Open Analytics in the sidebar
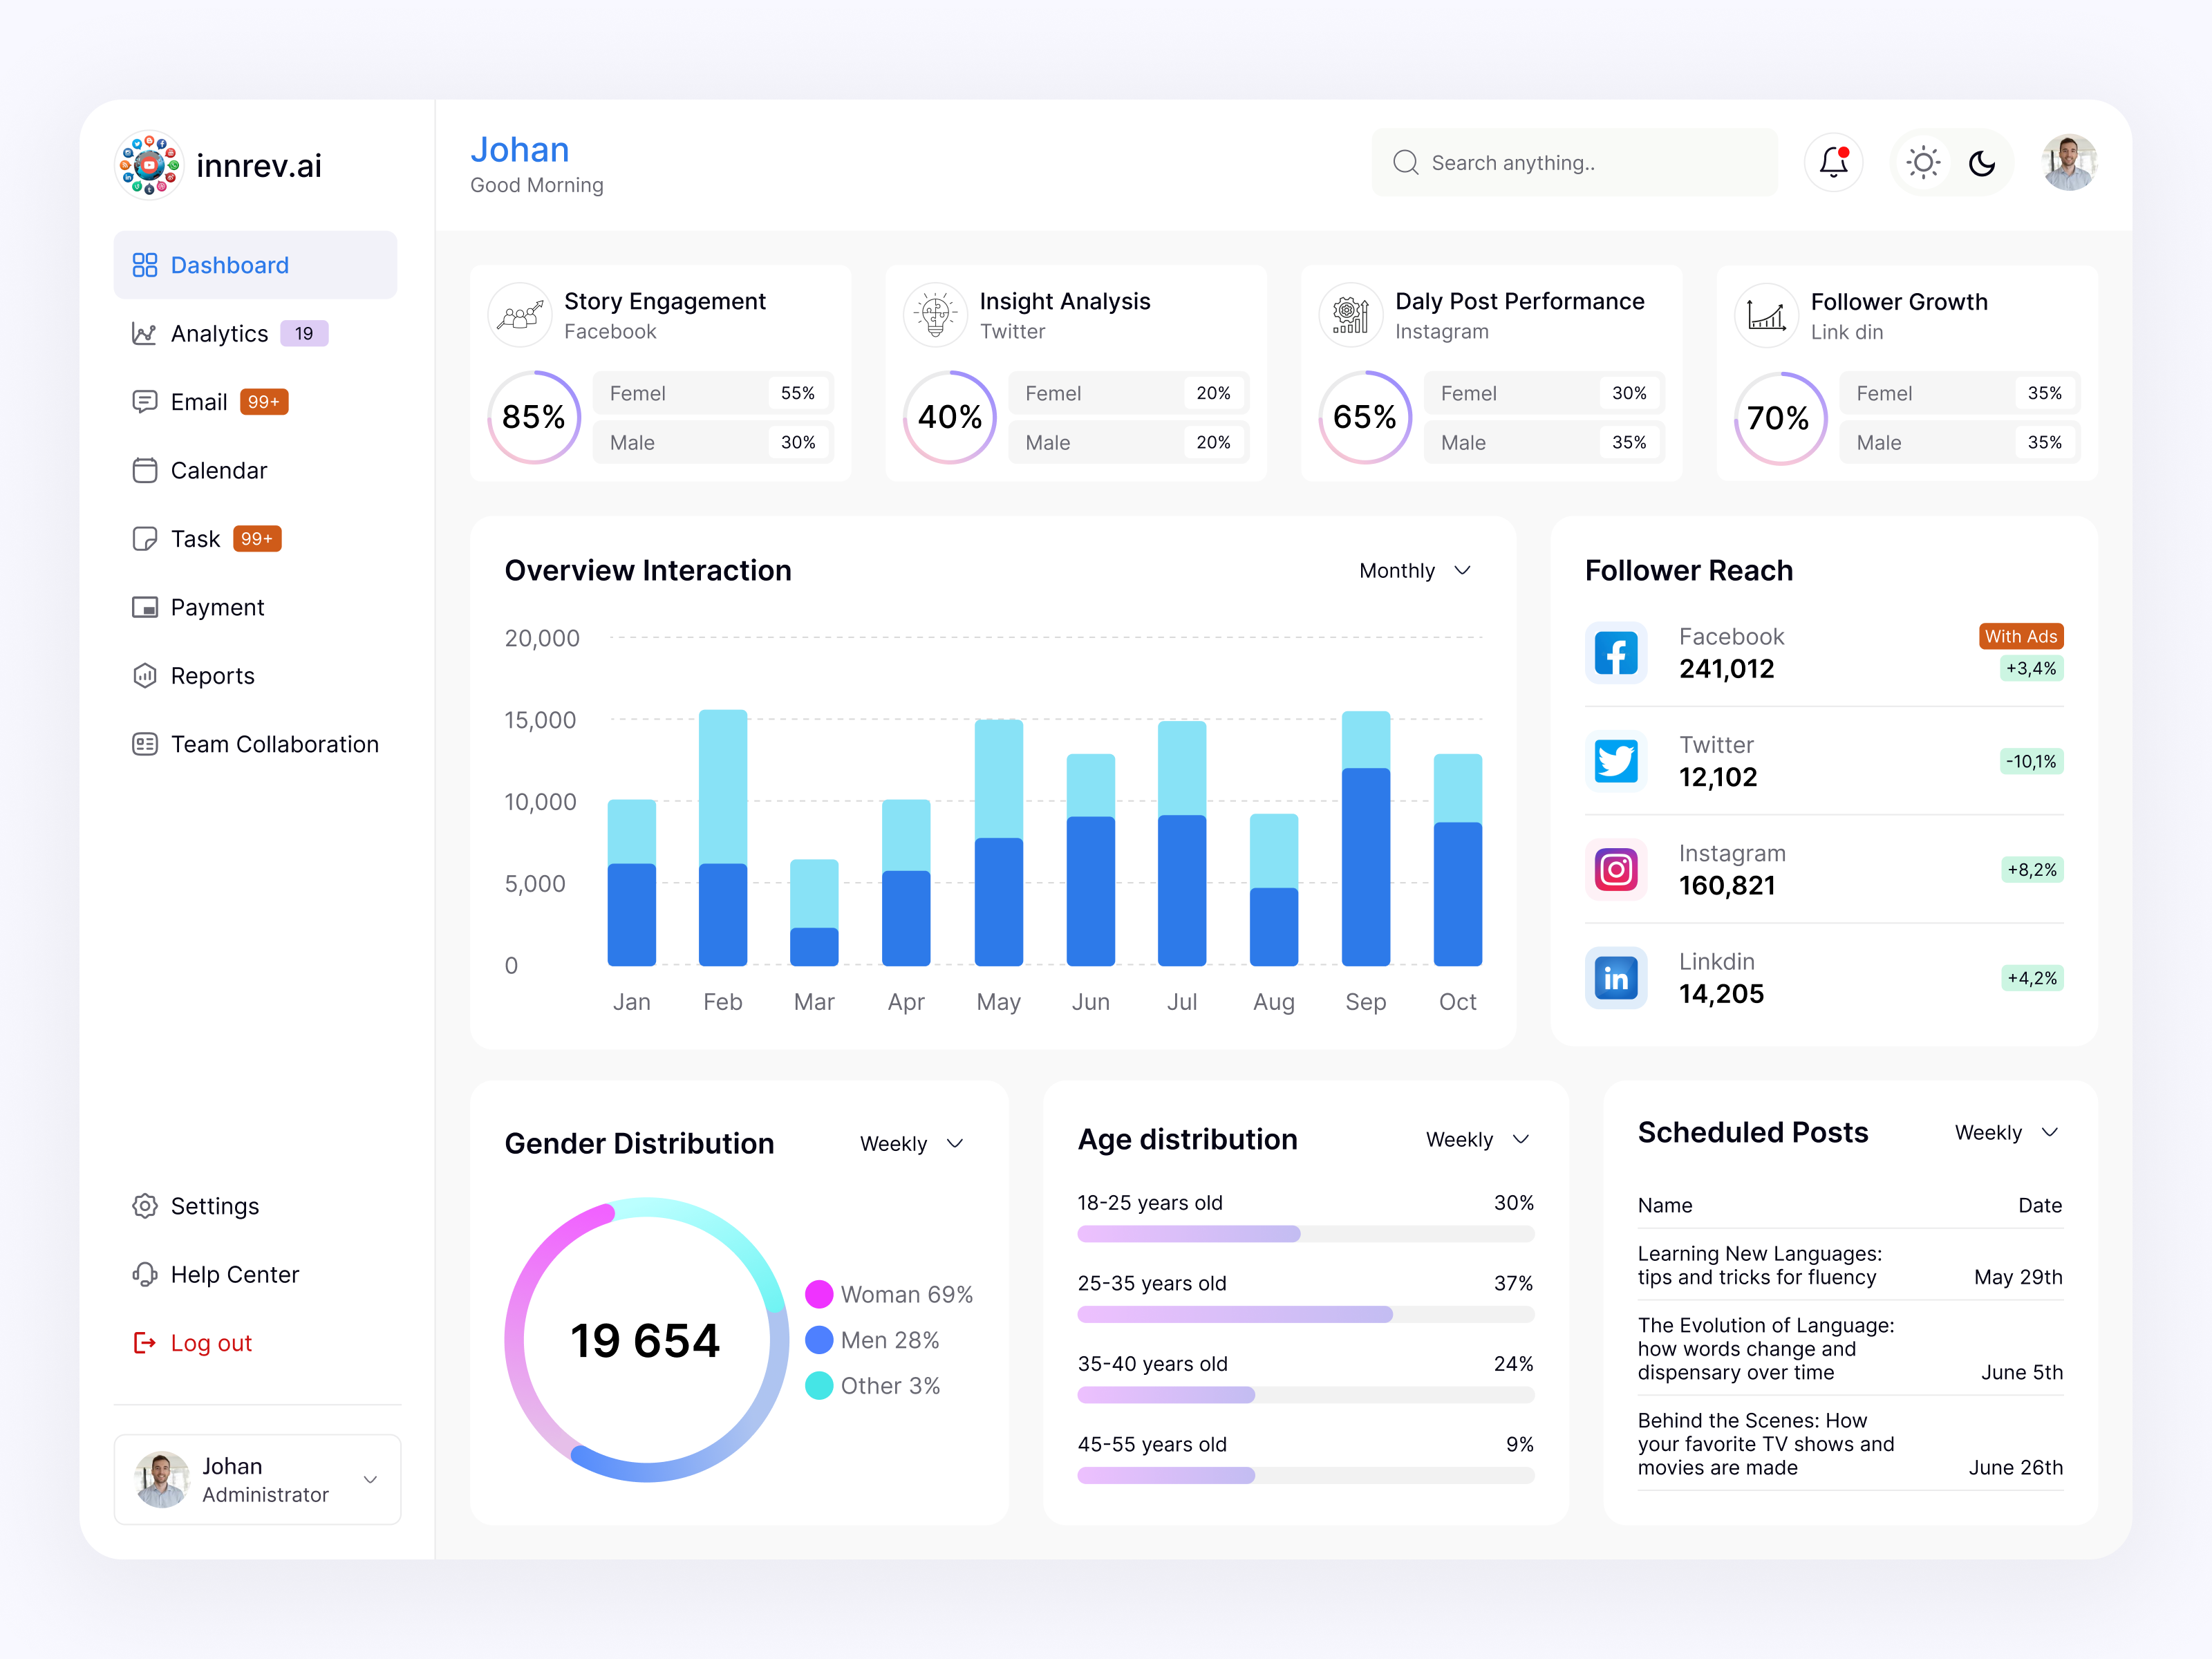Viewport: 2212px width, 1659px height. click(x=219, y=333)
